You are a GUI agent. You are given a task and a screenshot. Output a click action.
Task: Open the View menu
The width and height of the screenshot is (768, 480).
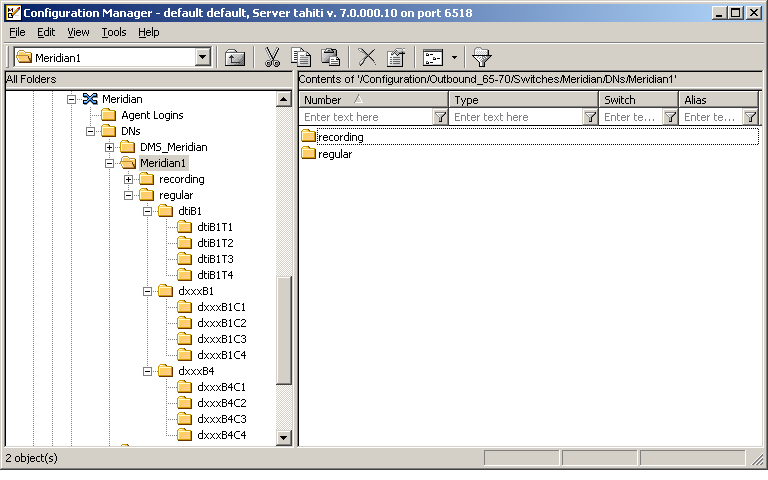pos(78,32)
